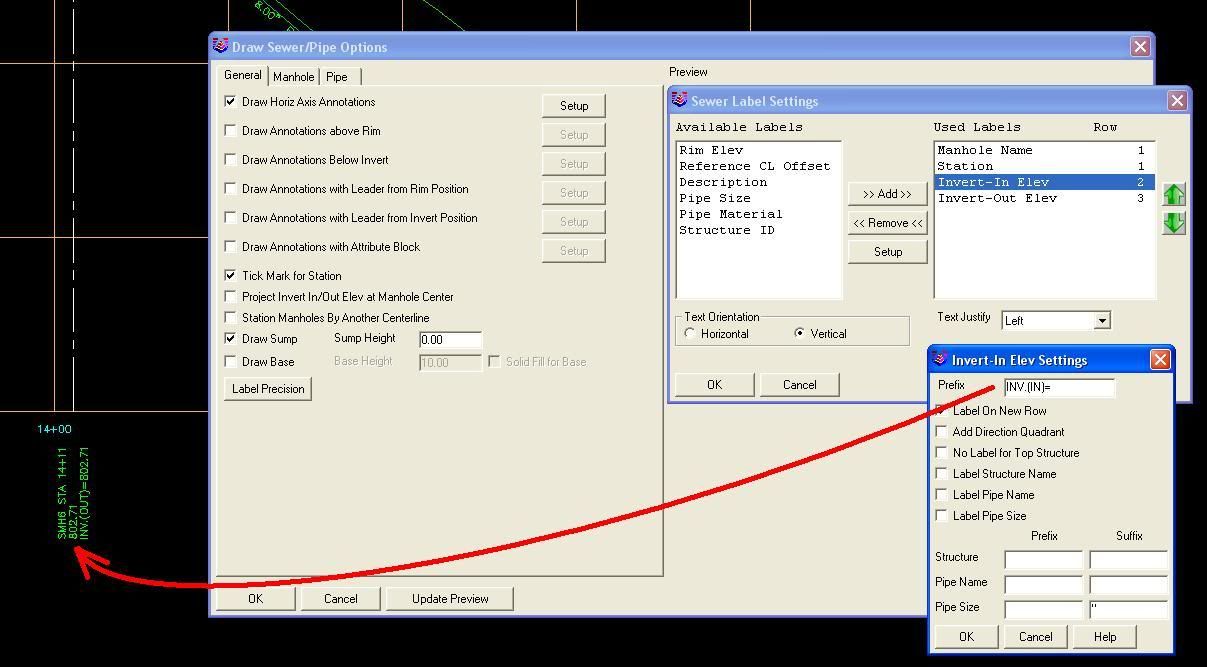Select Pipe Material in Available Labels
The width and height of the screenshot is (1207, 667).
point(730,214)
